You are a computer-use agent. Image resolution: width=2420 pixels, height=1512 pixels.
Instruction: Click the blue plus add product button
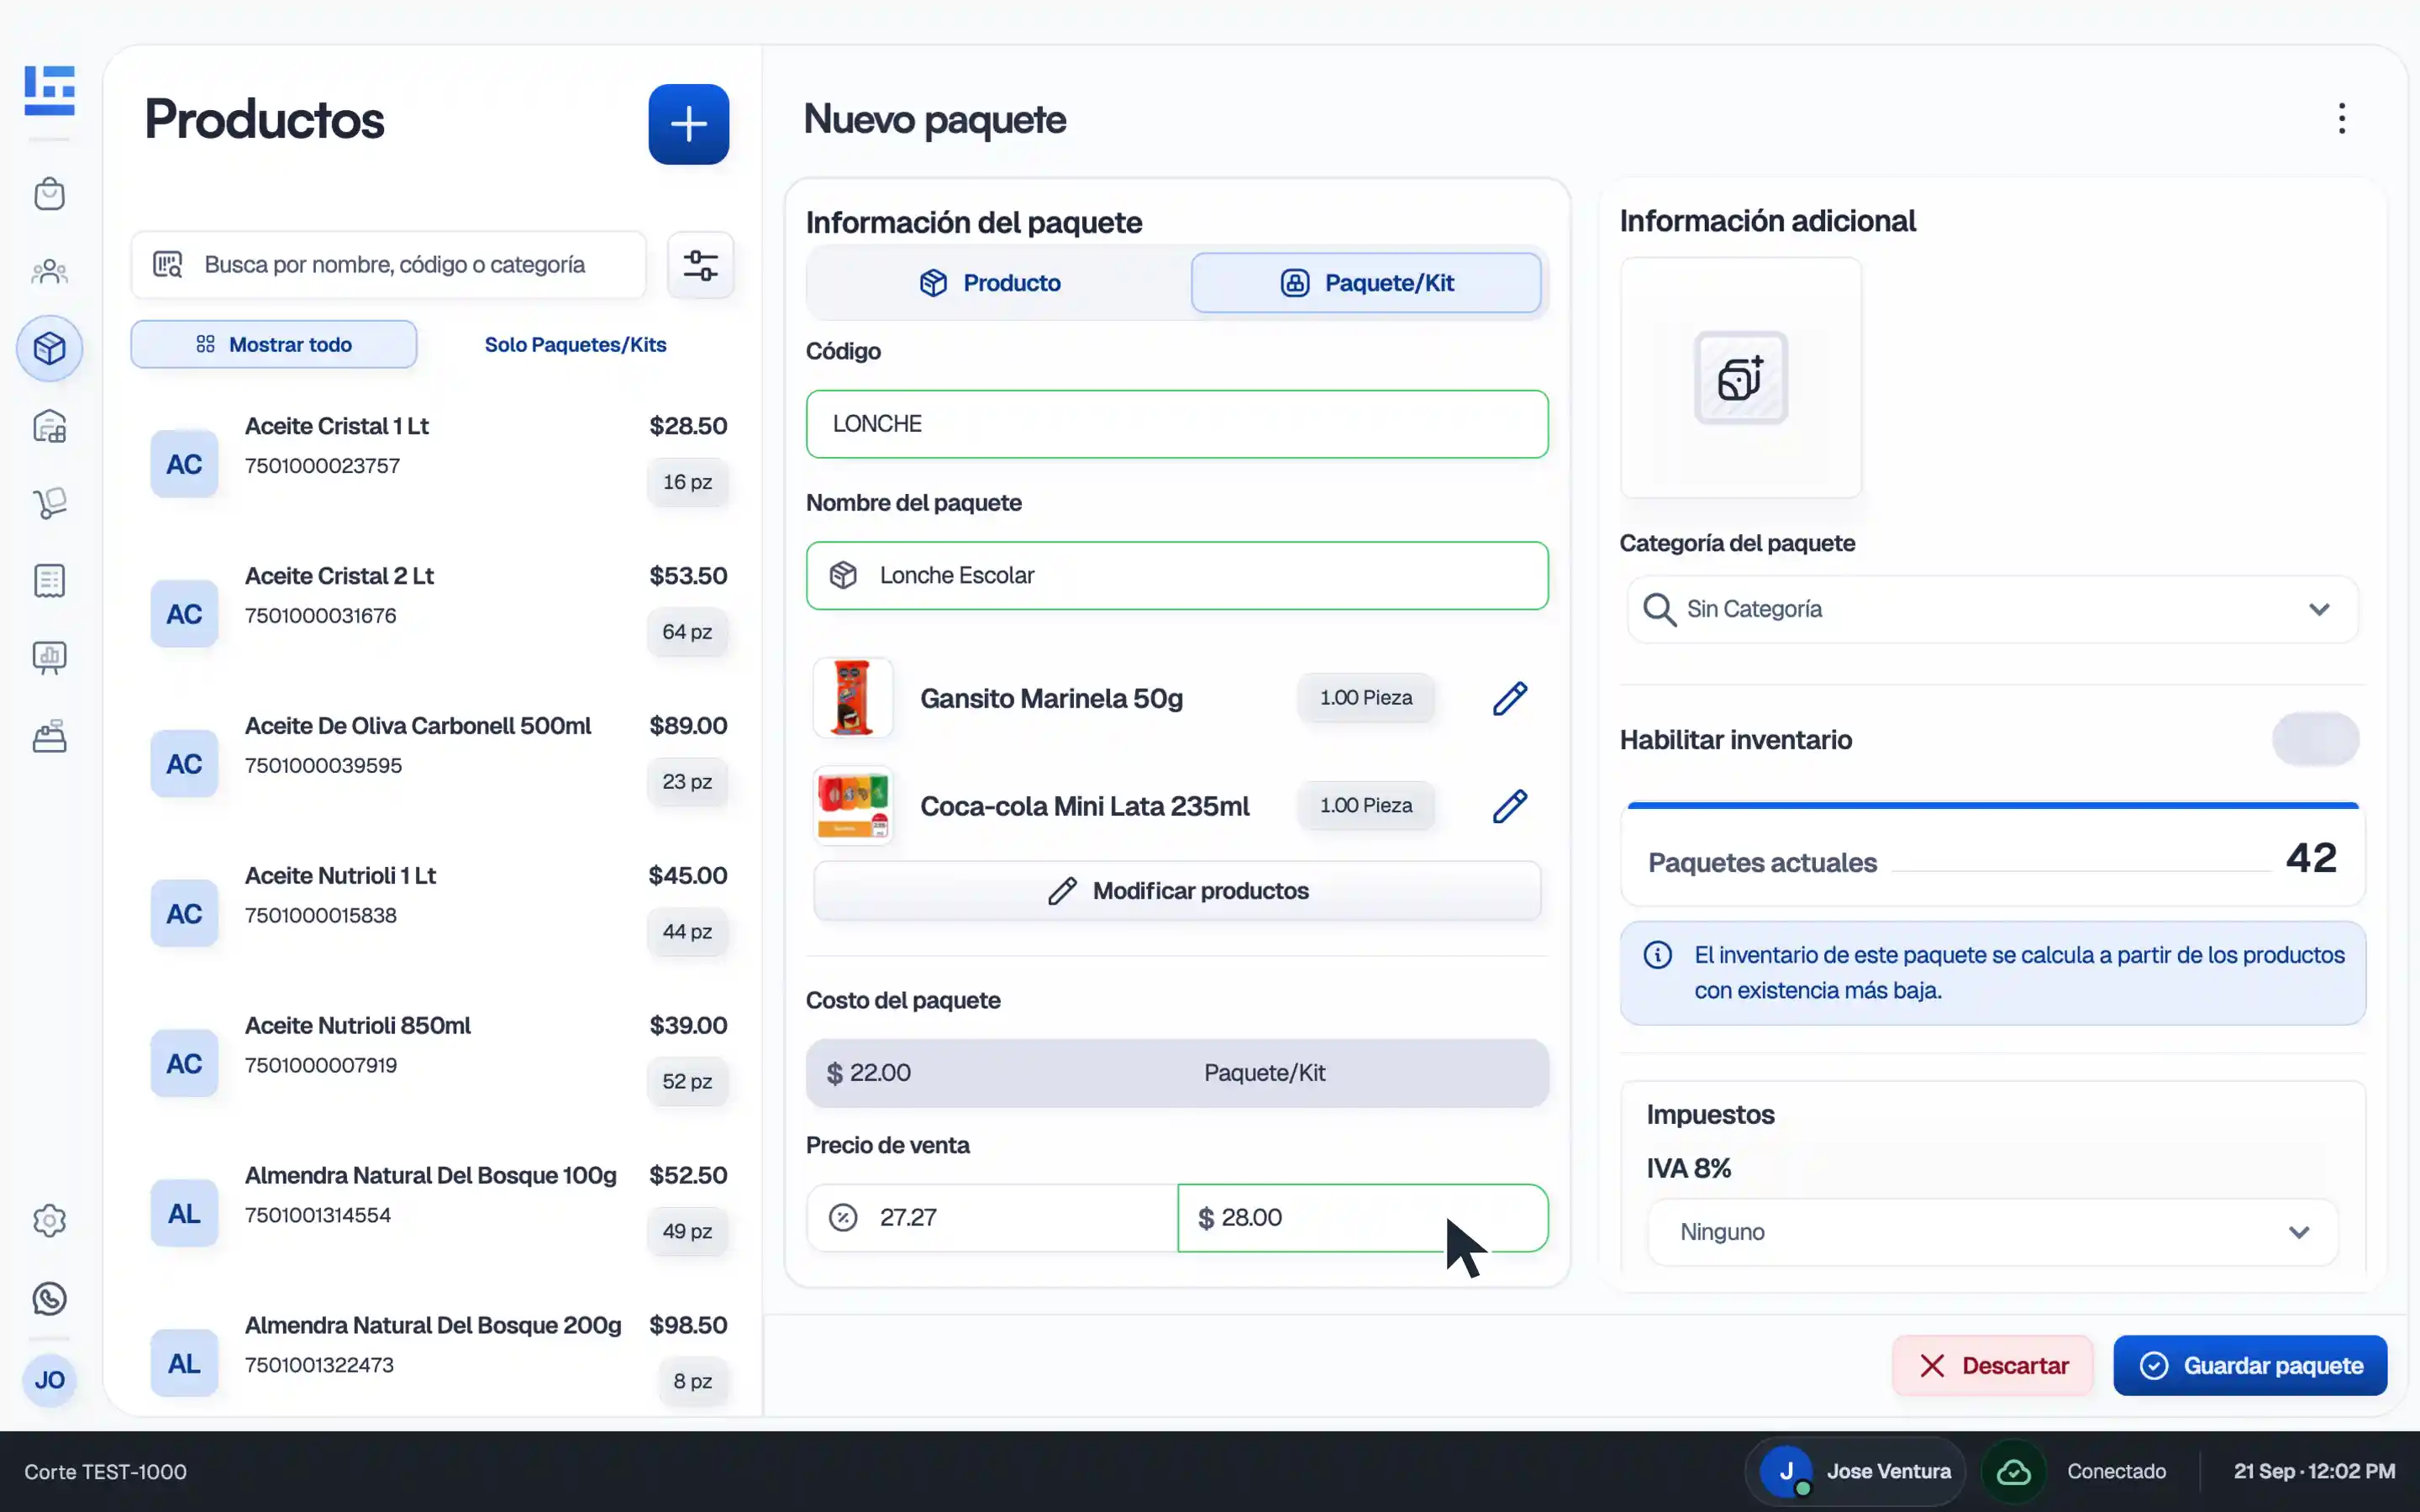(688, 124)
